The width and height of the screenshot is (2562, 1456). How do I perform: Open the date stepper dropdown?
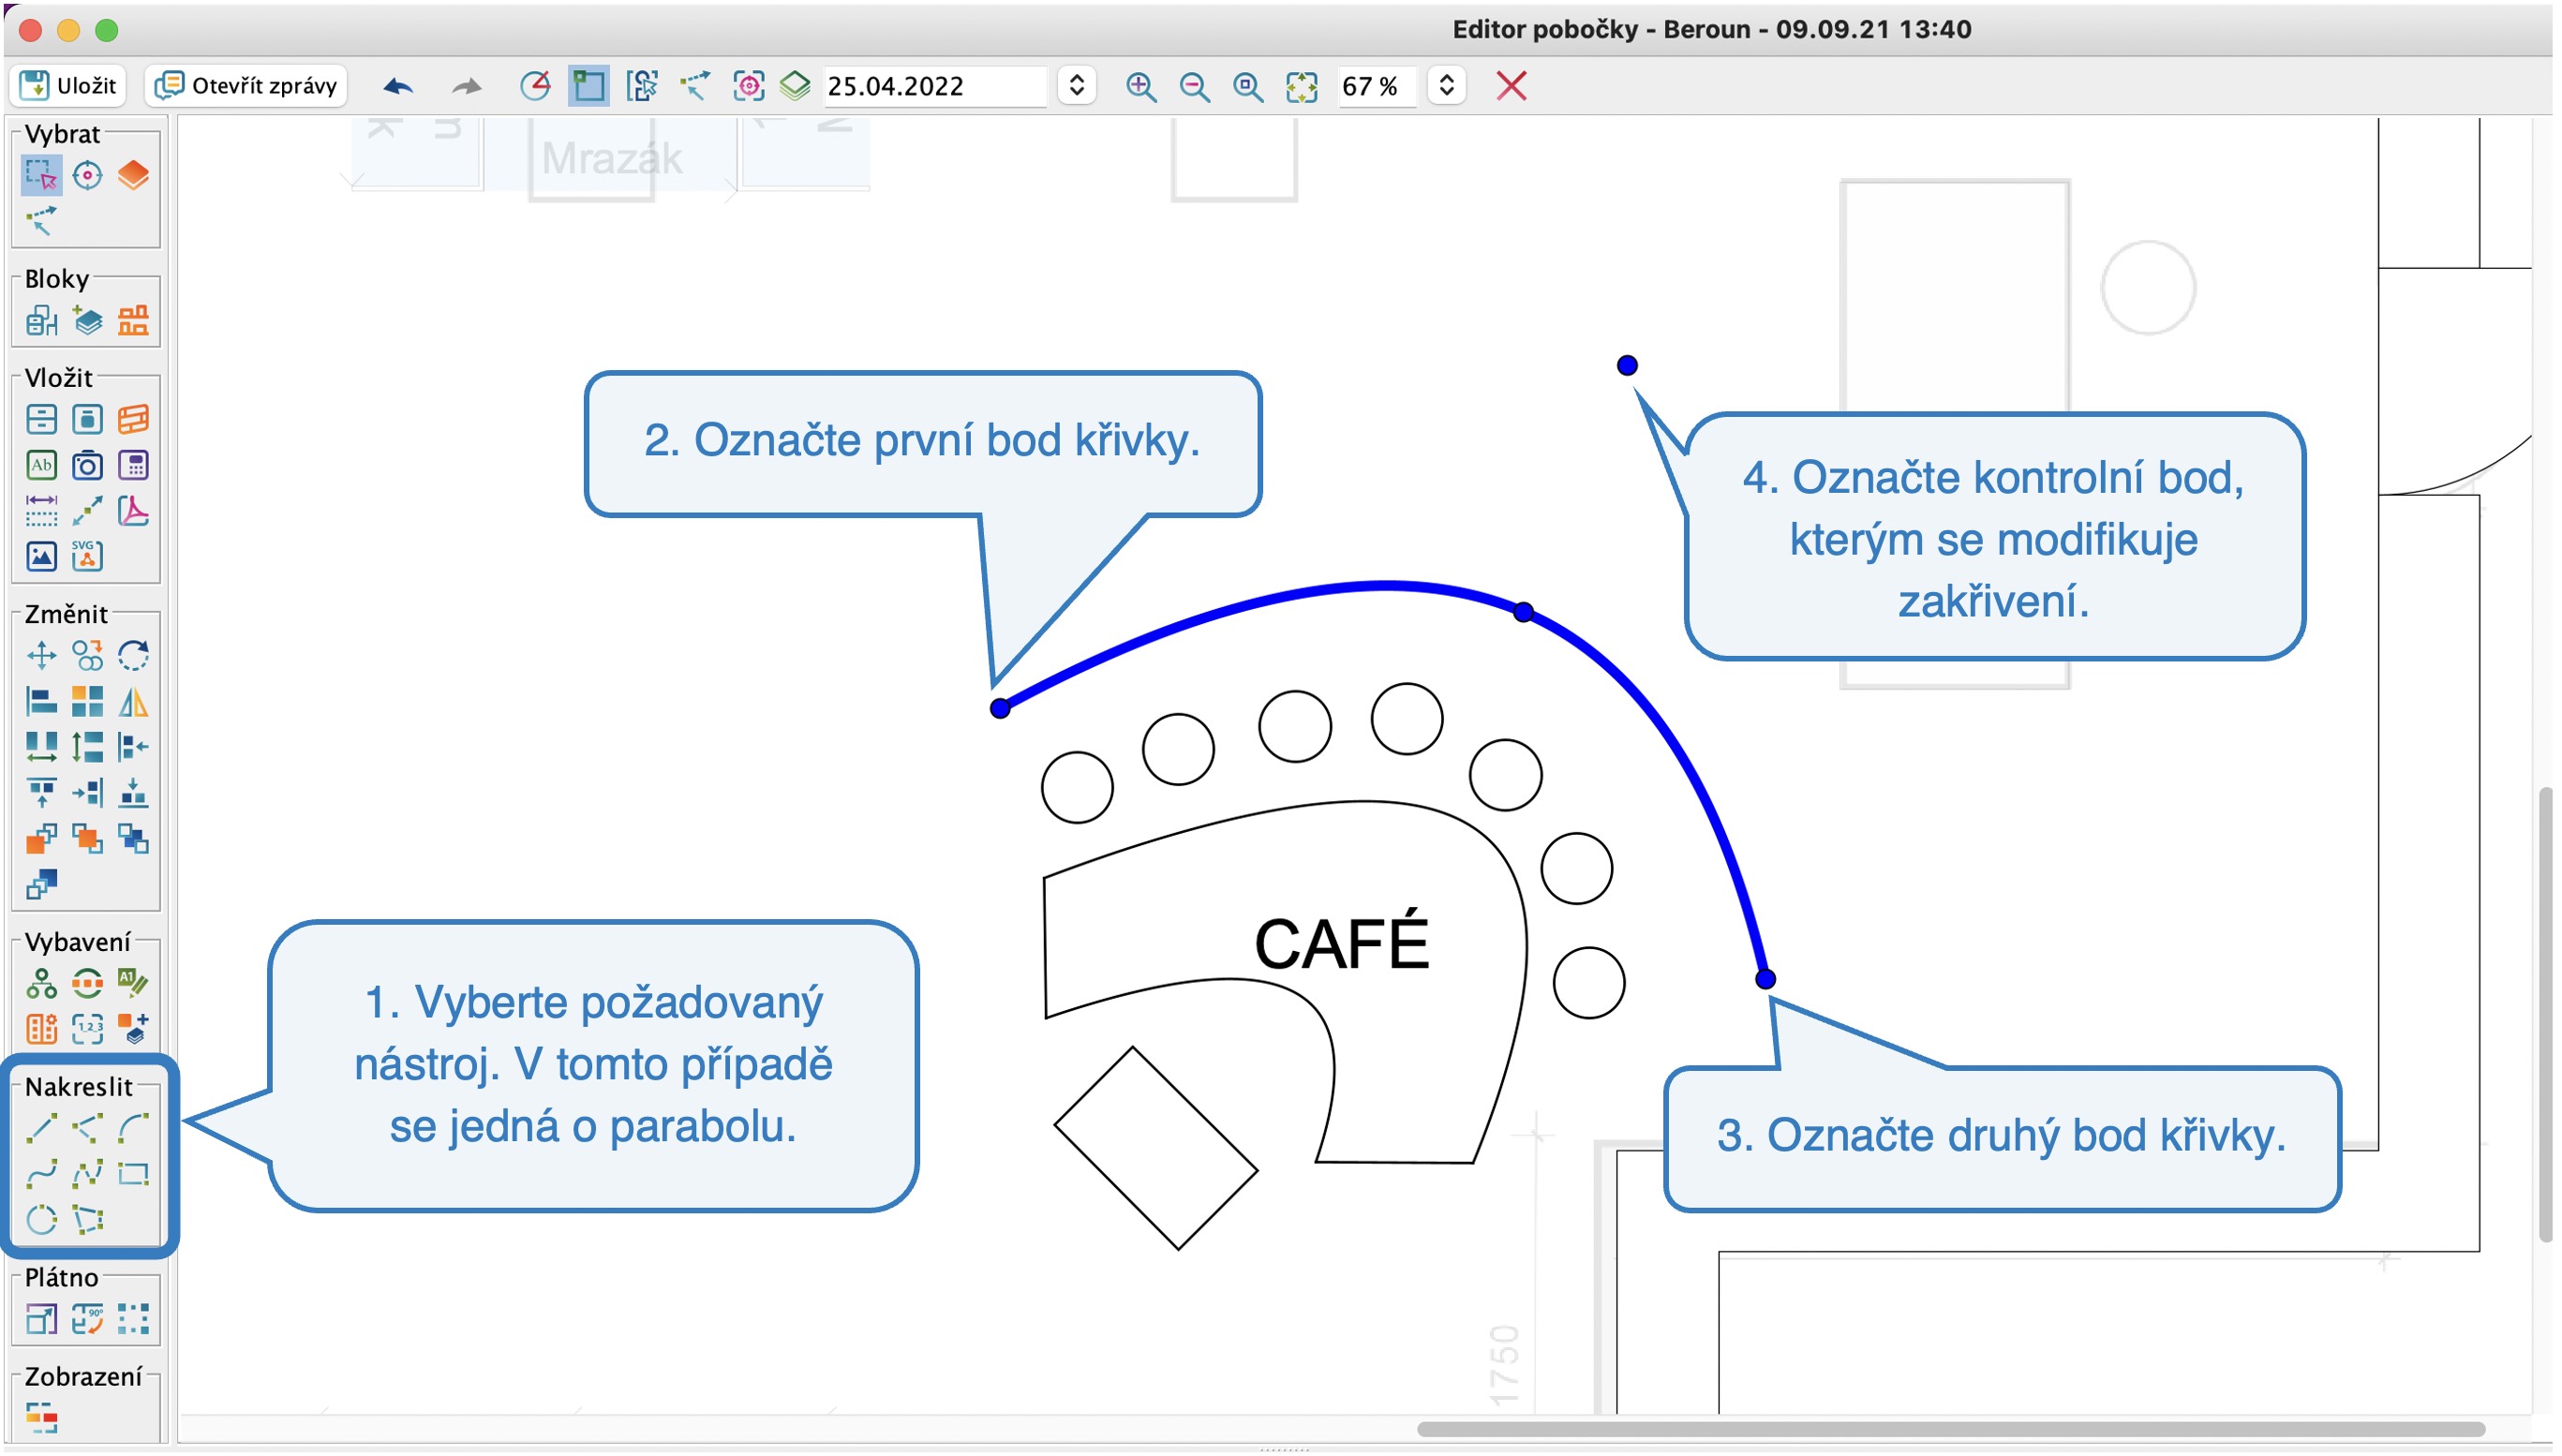point(1077,86)
